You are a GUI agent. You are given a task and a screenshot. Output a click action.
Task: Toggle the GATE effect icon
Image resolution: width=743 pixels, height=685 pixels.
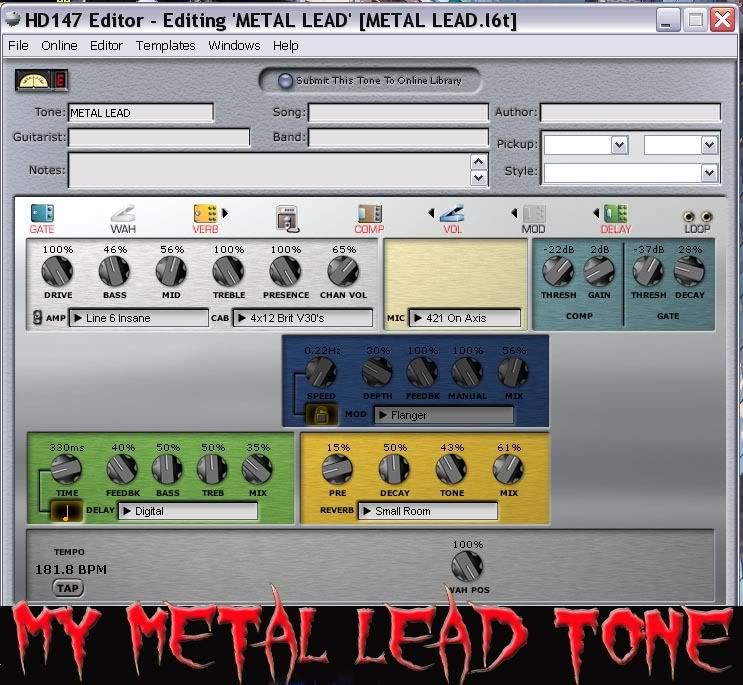click(42, 213)
